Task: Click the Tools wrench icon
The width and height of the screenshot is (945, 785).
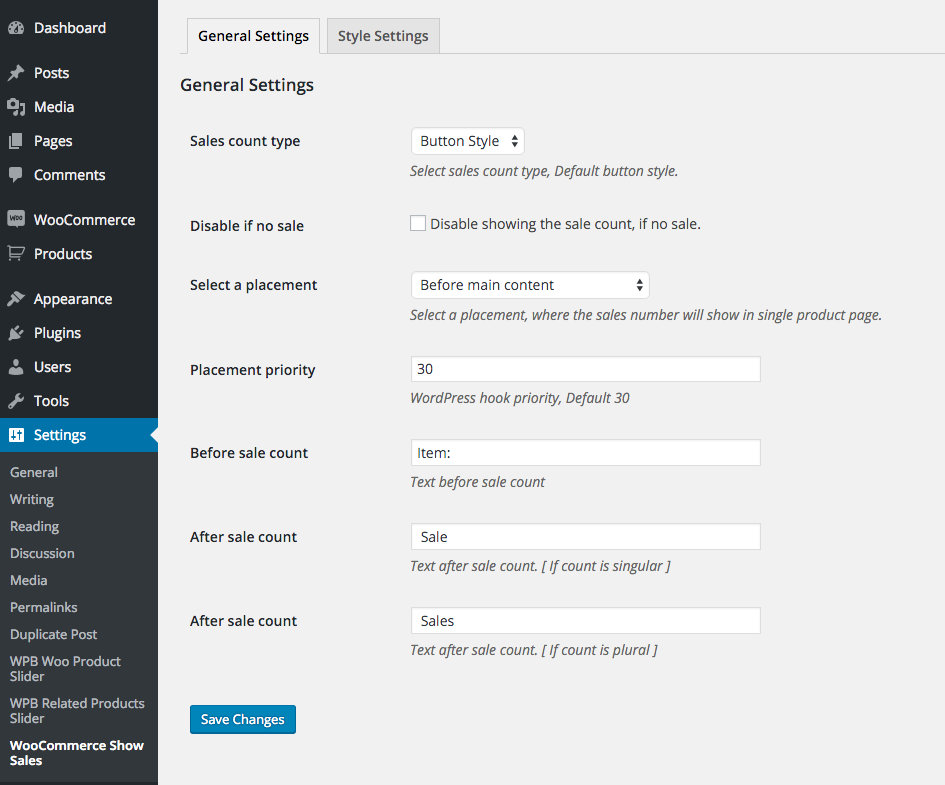Action: [x=16, y=401]
